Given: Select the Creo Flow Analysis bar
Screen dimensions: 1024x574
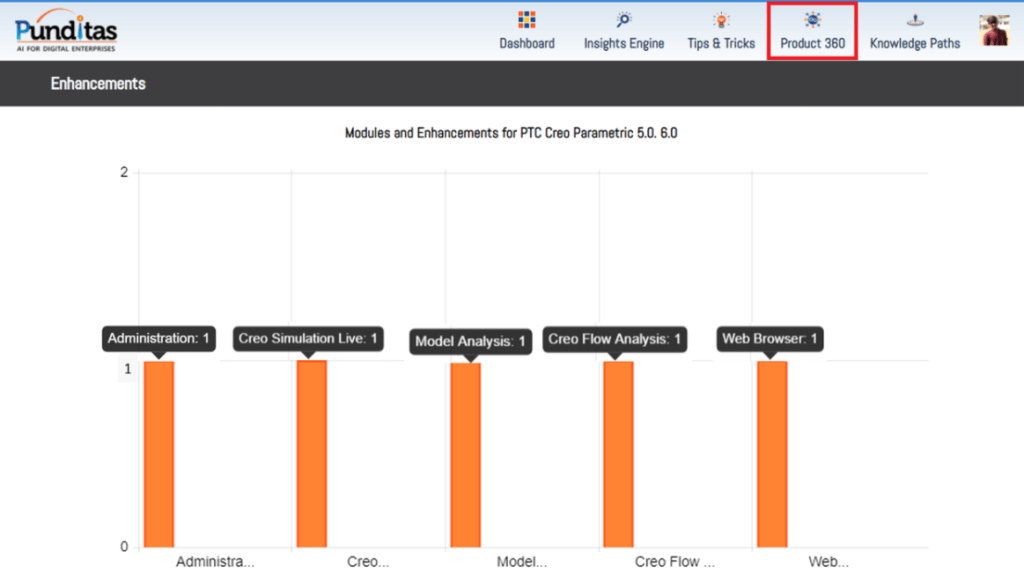Looking at the screenshot, I should point(619,453).
